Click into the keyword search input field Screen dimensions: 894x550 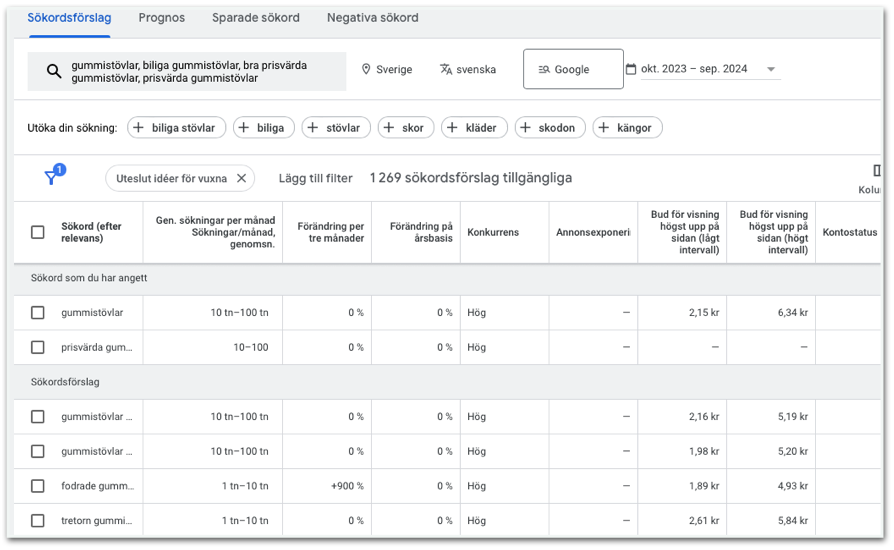[x=187, y=71]
